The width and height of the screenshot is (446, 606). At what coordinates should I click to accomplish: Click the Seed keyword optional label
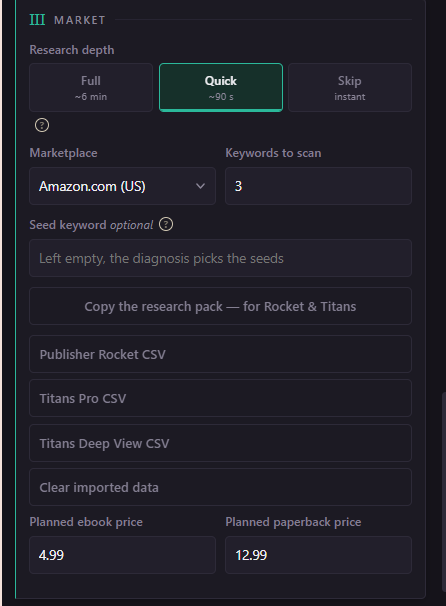click(91, 225)
